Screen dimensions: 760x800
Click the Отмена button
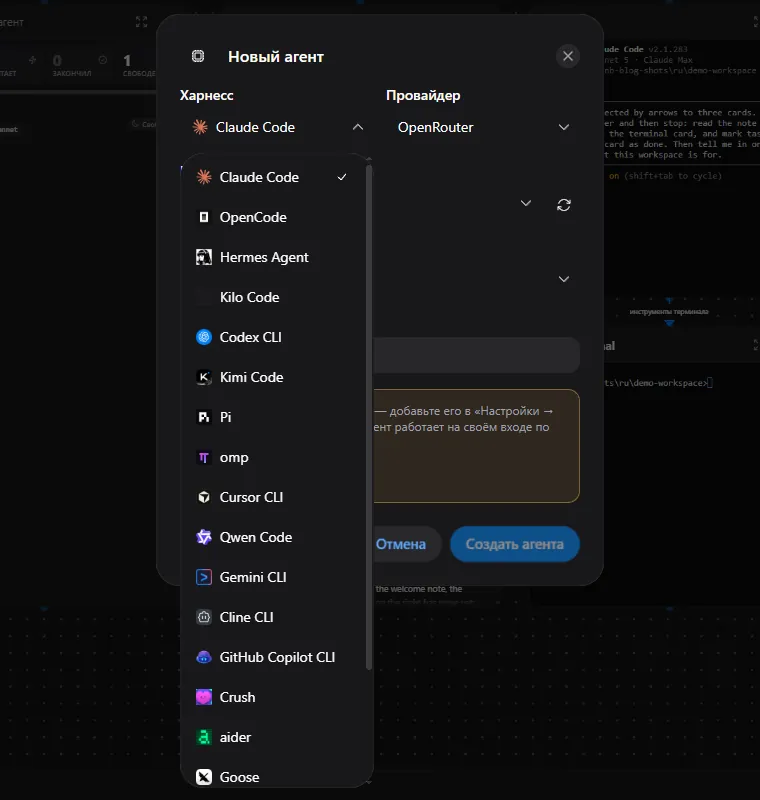coord(401,544)
